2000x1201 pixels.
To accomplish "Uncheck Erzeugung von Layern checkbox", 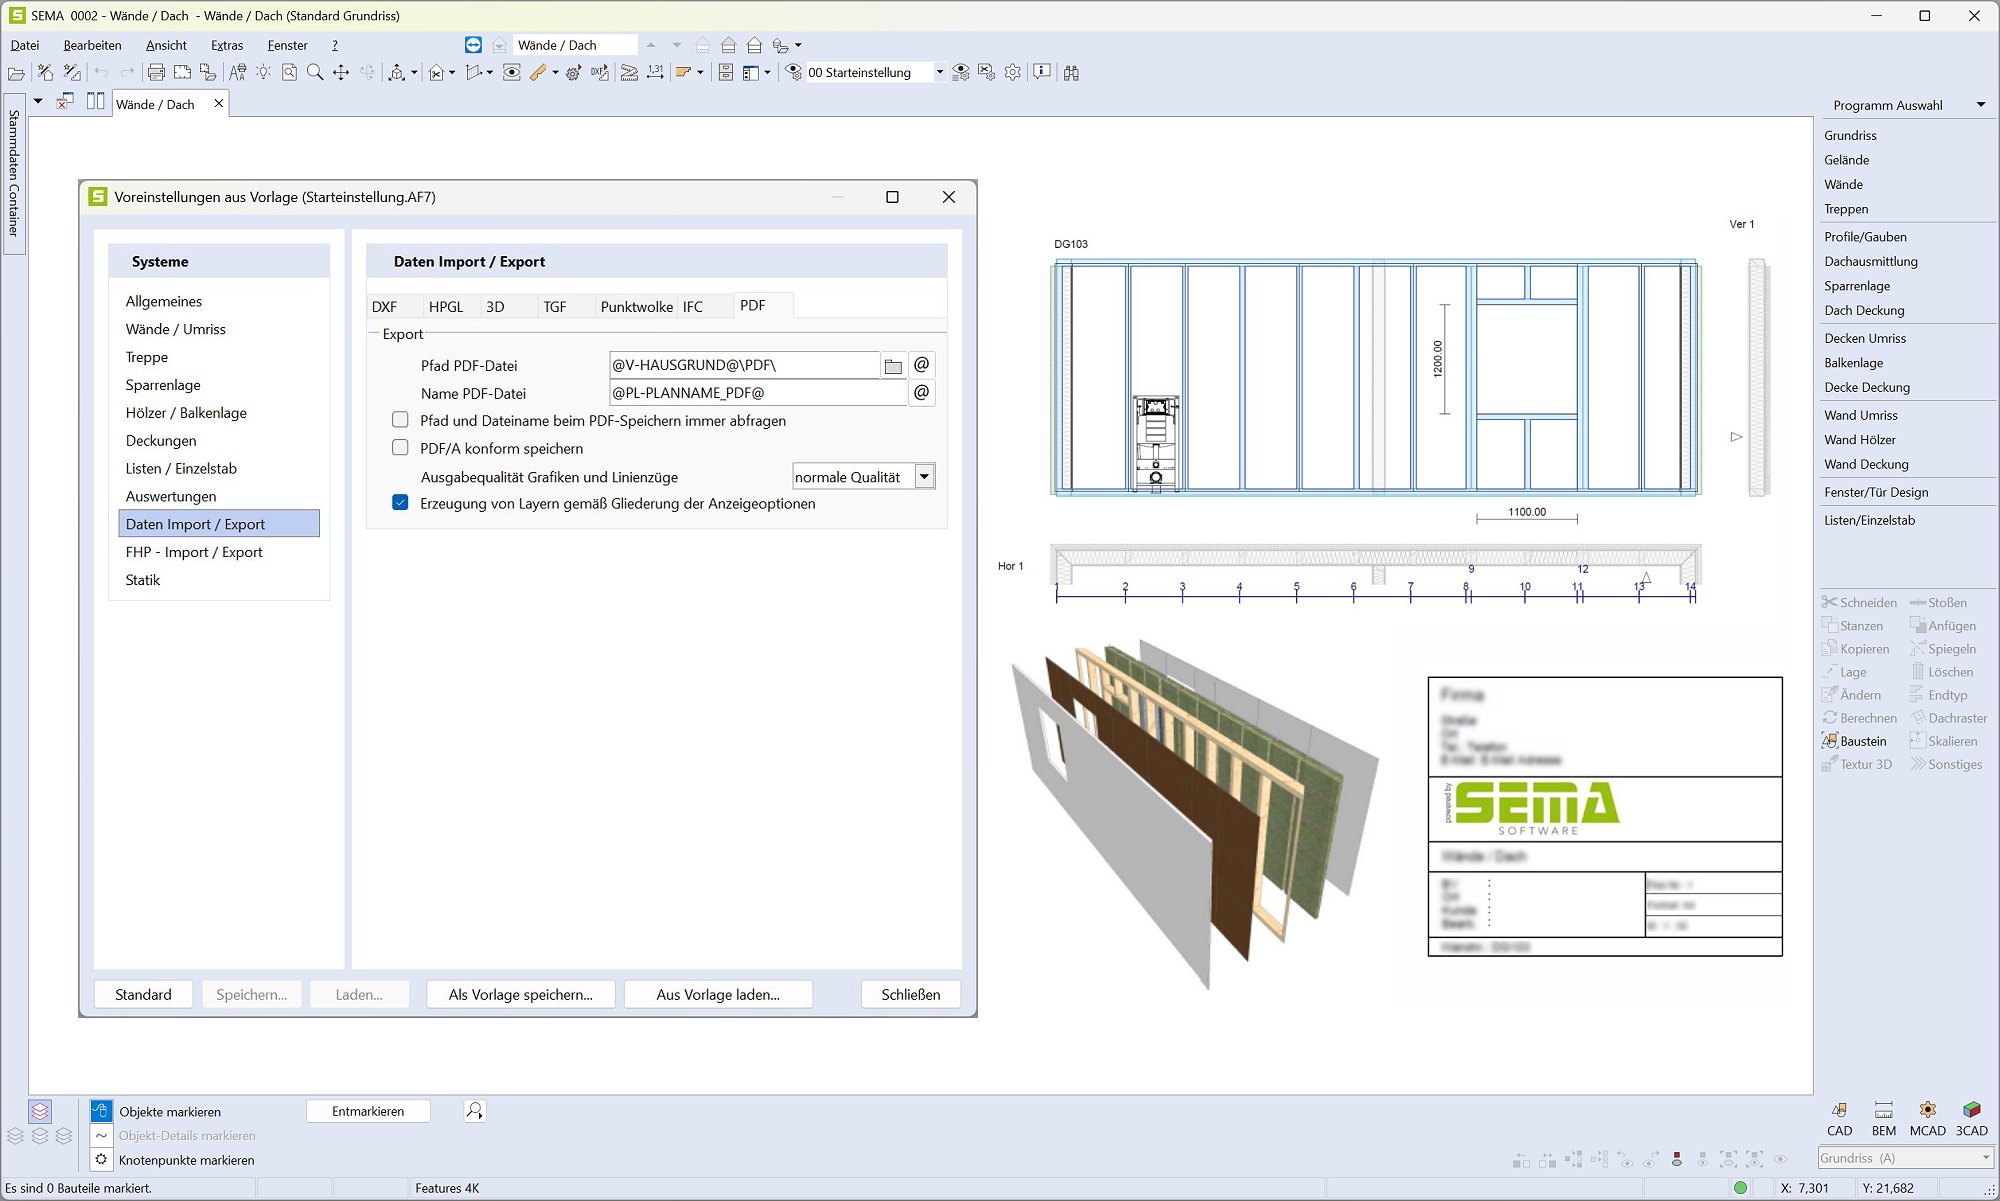I will [400, 503].
